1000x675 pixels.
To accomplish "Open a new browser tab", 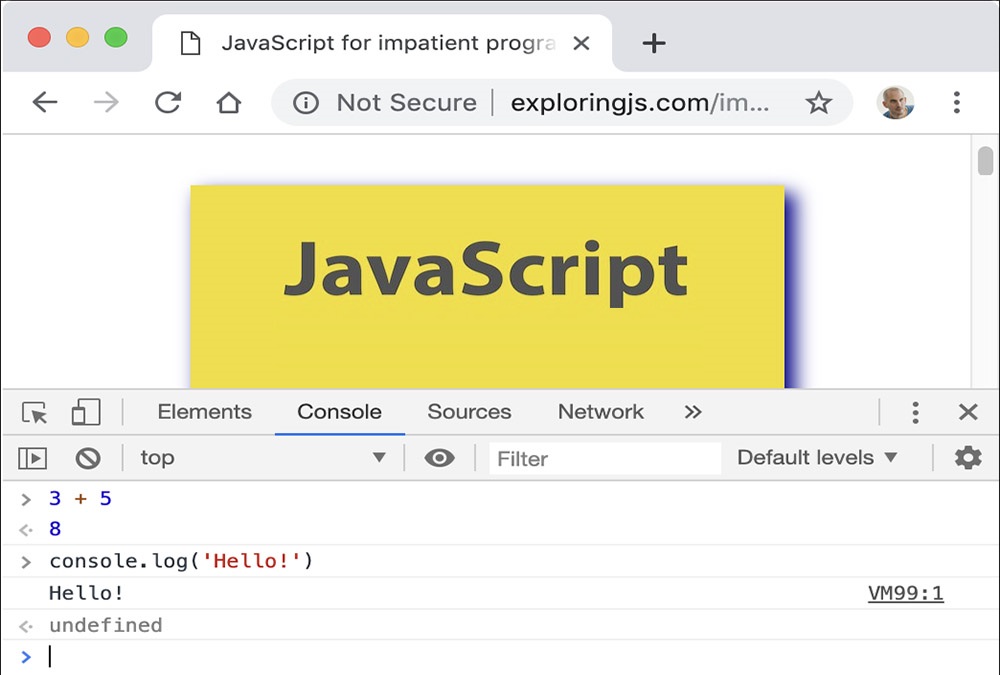I will tap(654, 43).
